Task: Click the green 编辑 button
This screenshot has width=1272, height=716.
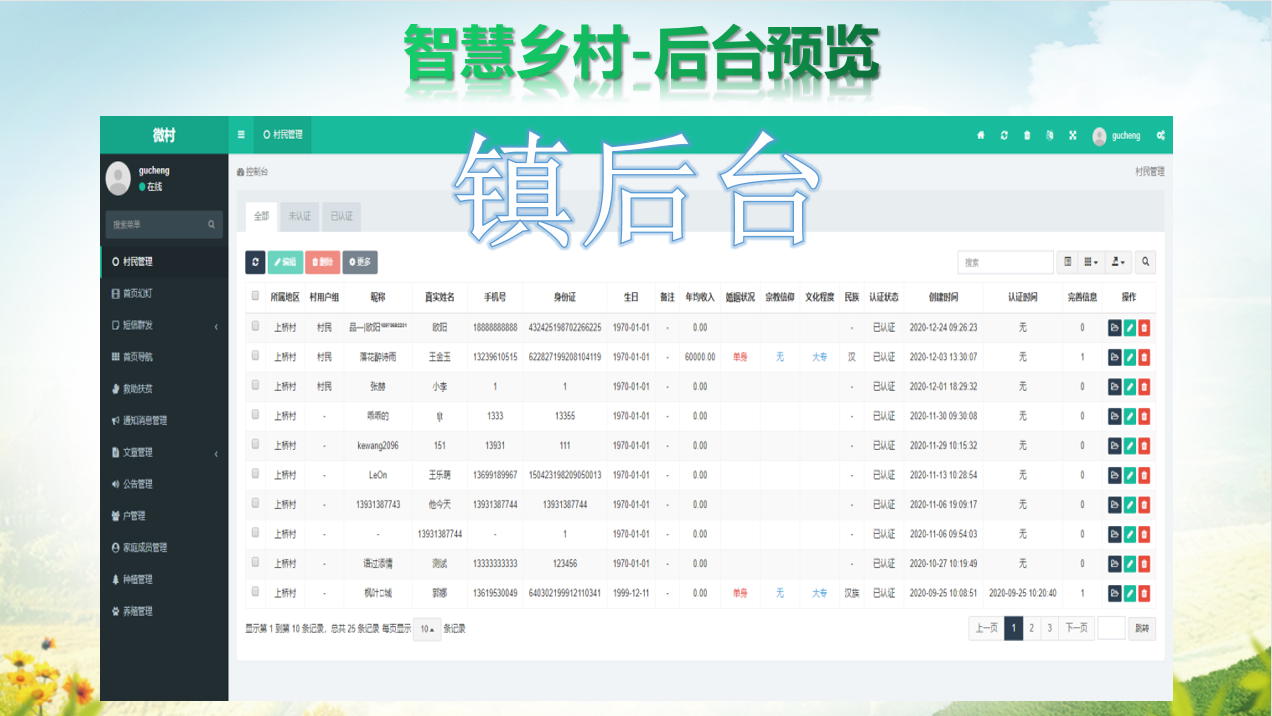Action: (285, 262)
